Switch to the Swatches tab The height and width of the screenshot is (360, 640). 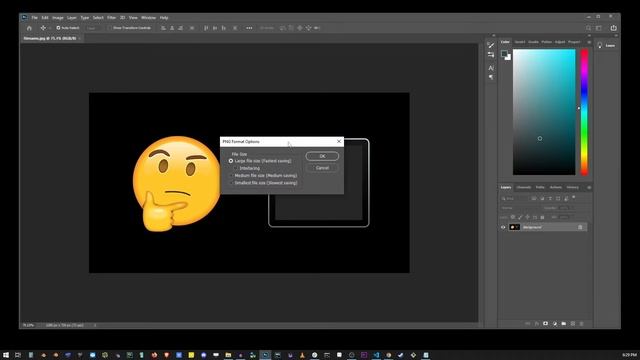click(x=520, y=42)
